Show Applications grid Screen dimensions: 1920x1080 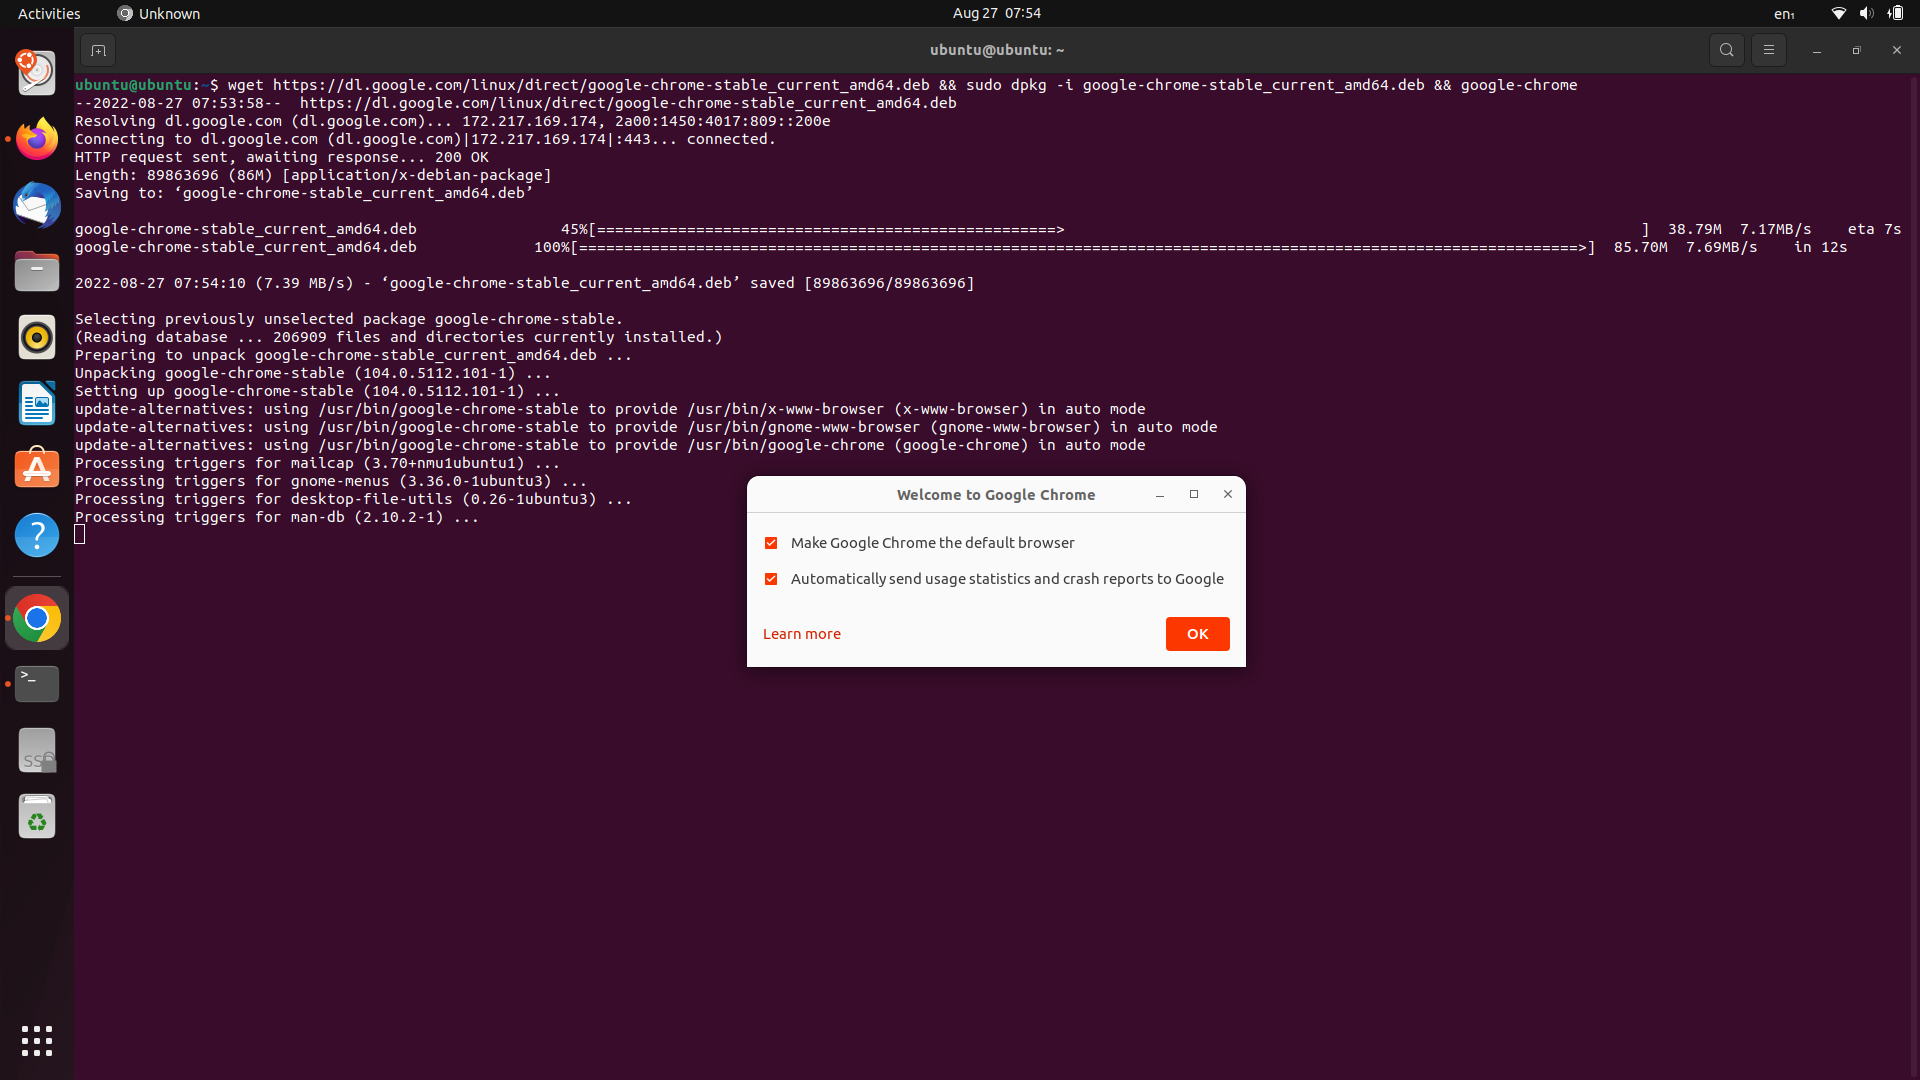[37, 1041]
